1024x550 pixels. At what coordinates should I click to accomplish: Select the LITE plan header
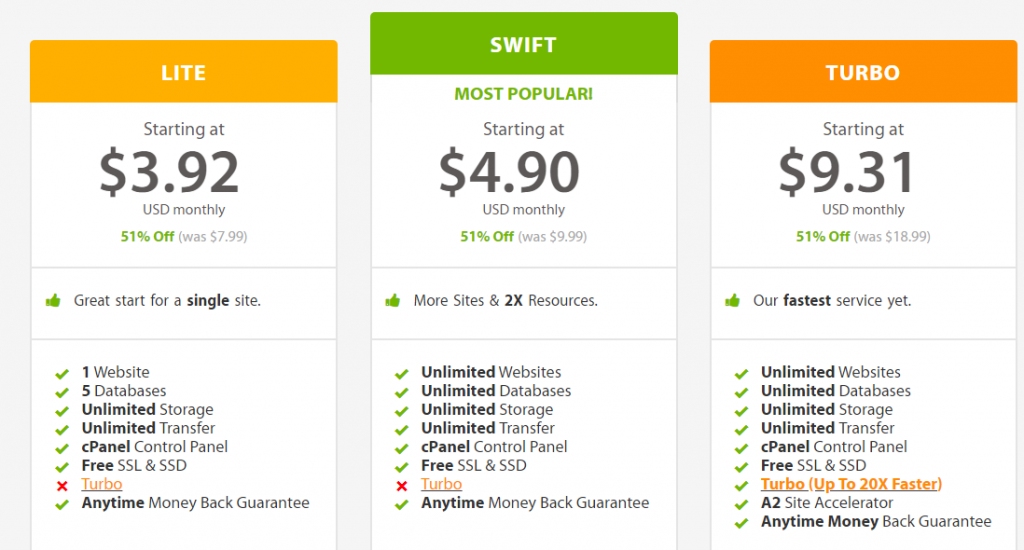pyautogui.click(x=184, y=71)
